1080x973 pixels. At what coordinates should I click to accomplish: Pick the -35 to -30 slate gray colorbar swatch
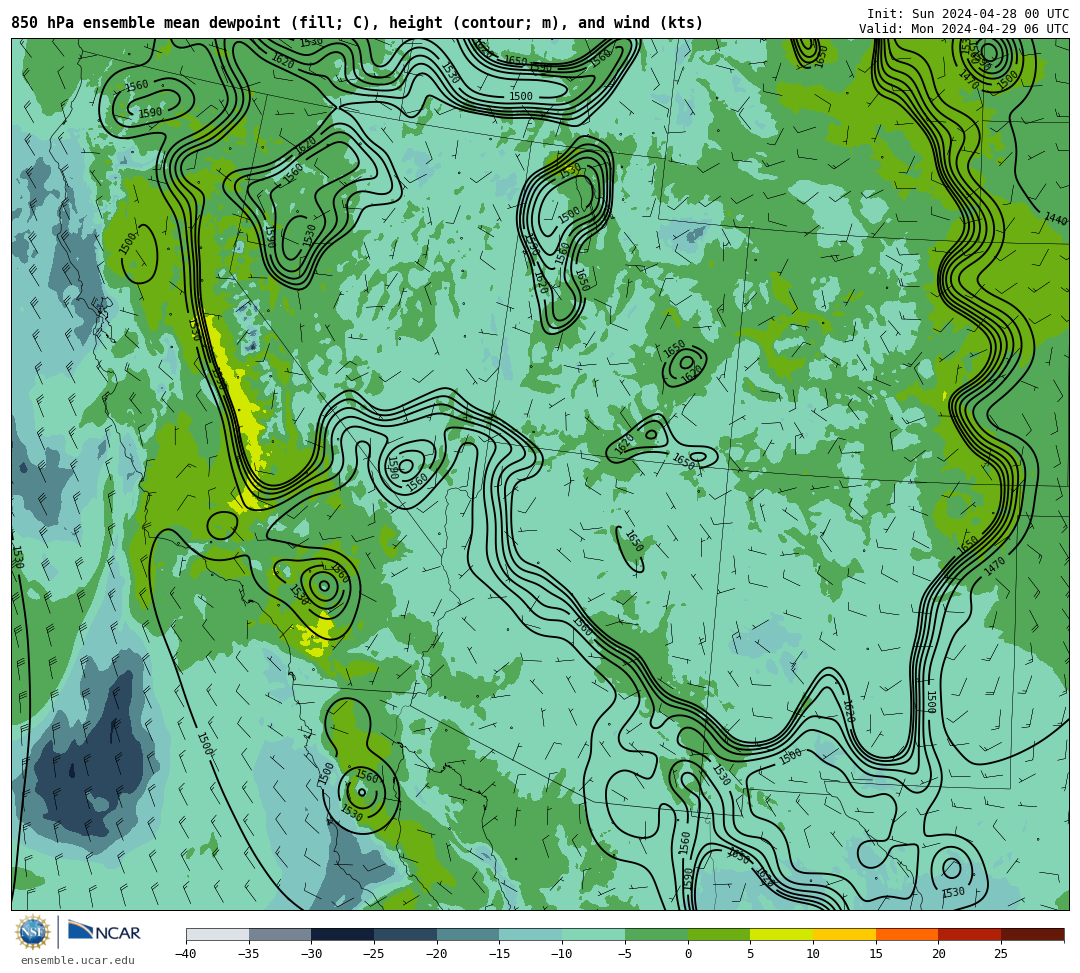coord(280,934)
